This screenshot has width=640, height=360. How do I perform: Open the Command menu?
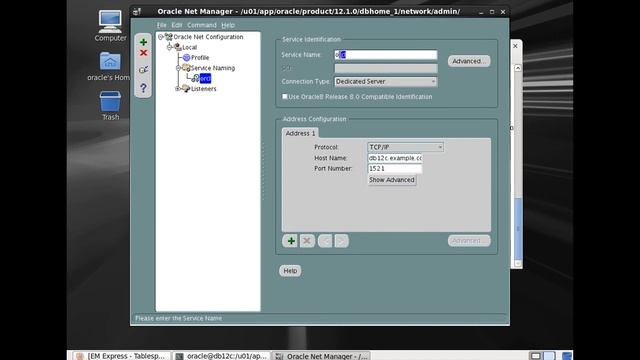(x=202, y=25)
